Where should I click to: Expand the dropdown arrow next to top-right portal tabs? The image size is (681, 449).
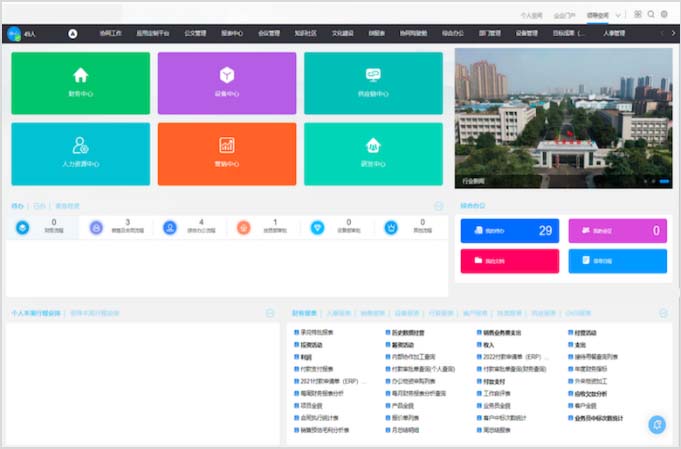tap(619, 15)
